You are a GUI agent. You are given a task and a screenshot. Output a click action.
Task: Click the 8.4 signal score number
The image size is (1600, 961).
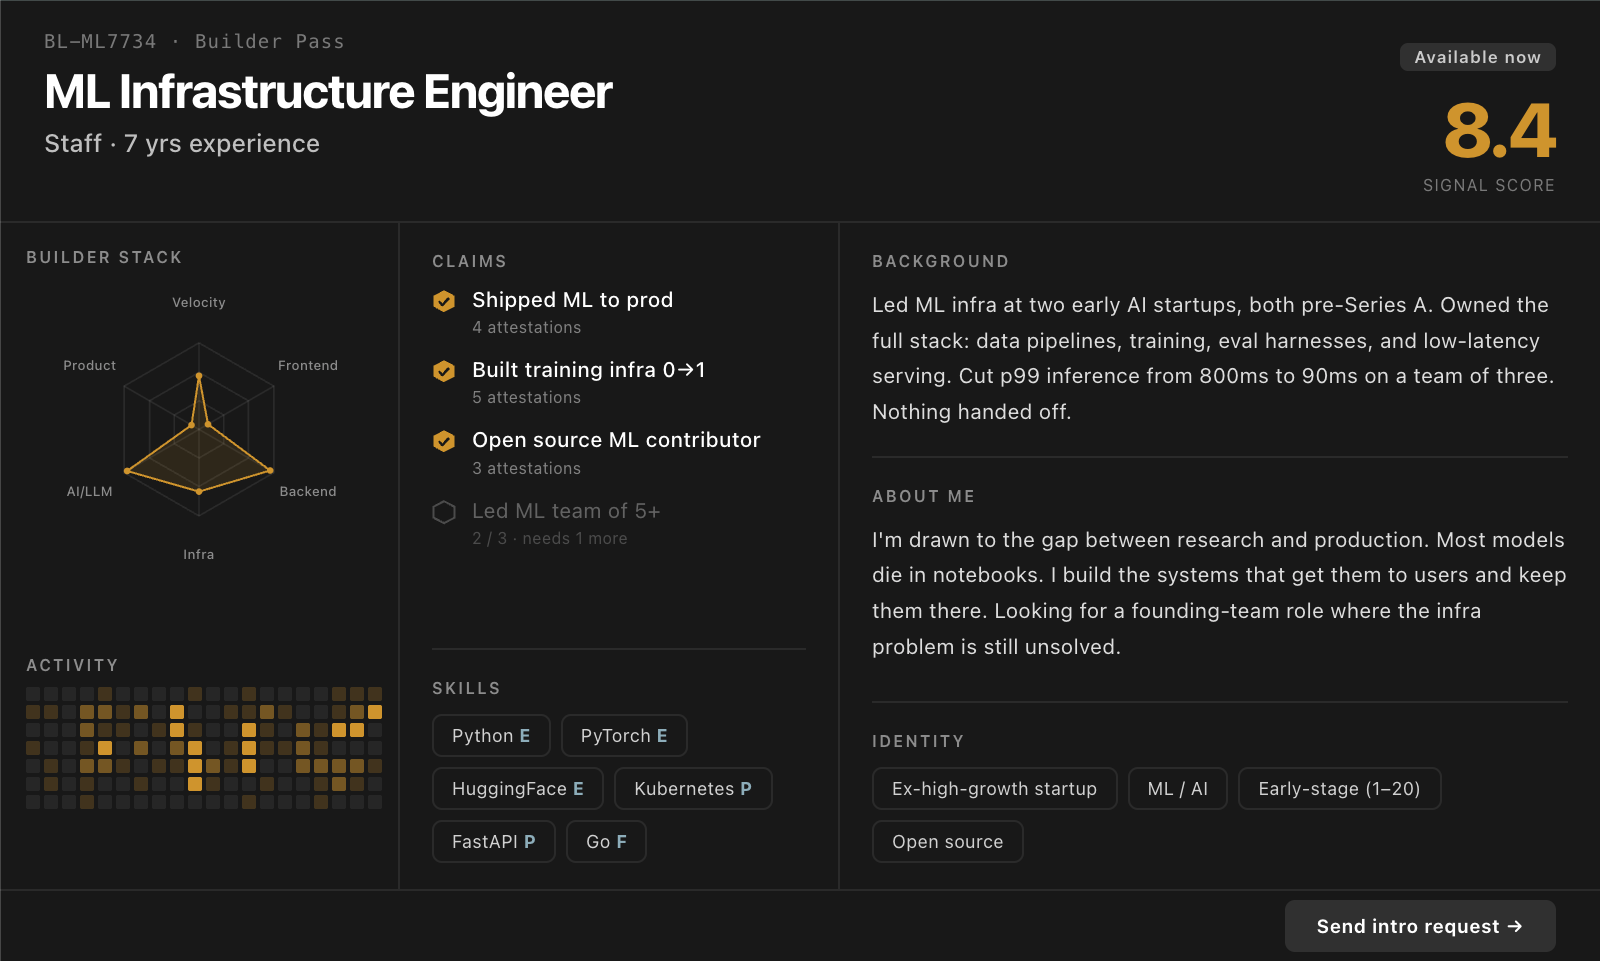1500,131
